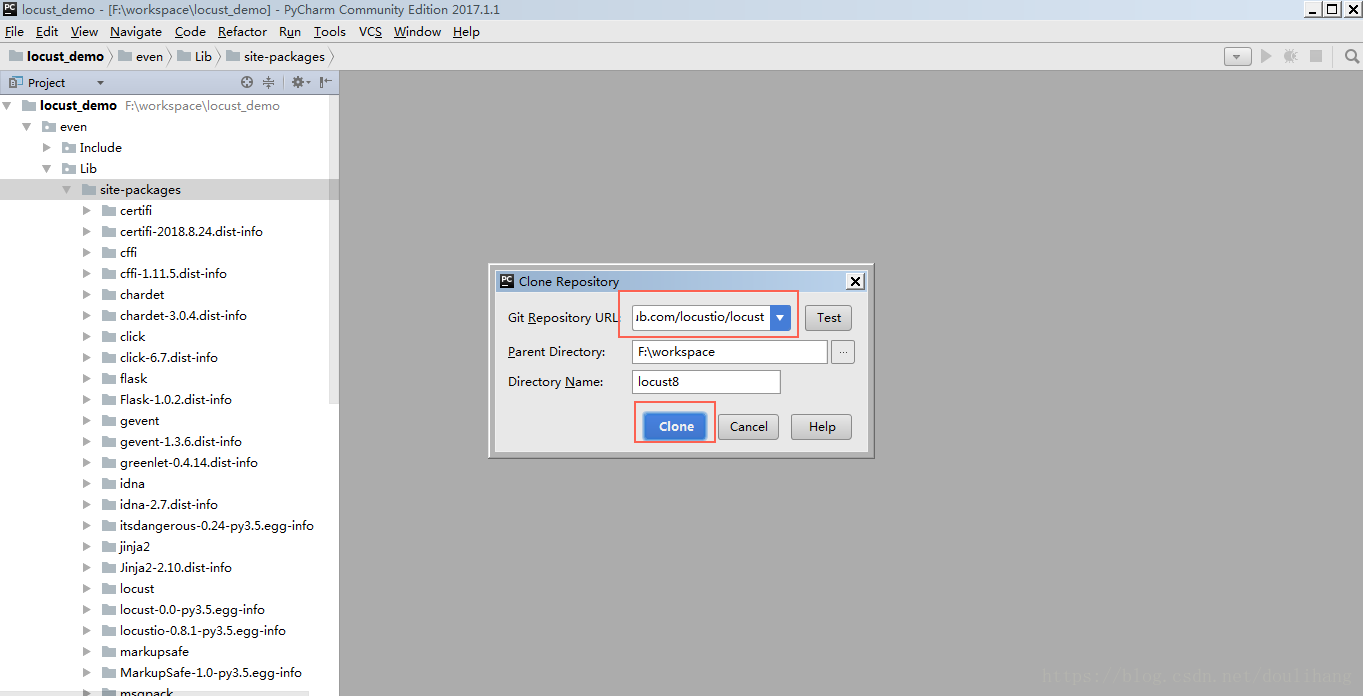Open the File menu
The image size is (1363, 696).
(x=14, y=32)
